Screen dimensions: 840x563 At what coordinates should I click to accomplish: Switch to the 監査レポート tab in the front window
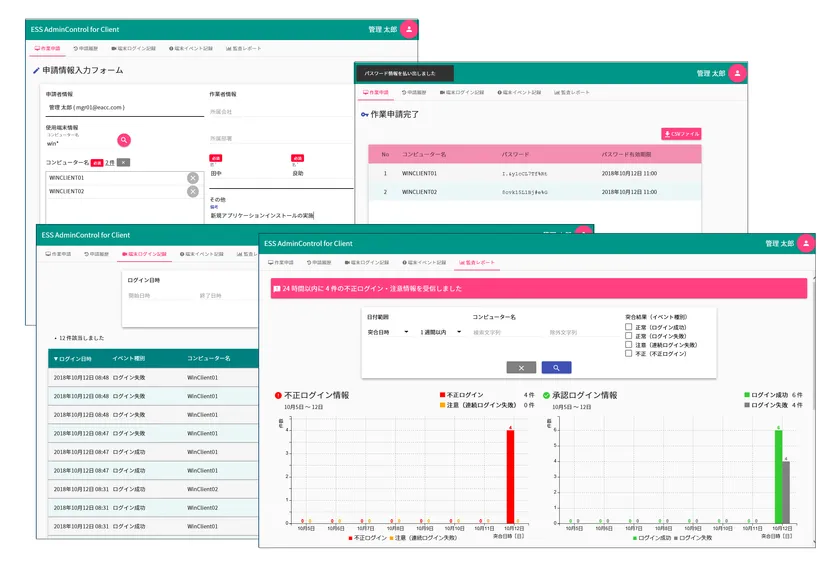476,261
